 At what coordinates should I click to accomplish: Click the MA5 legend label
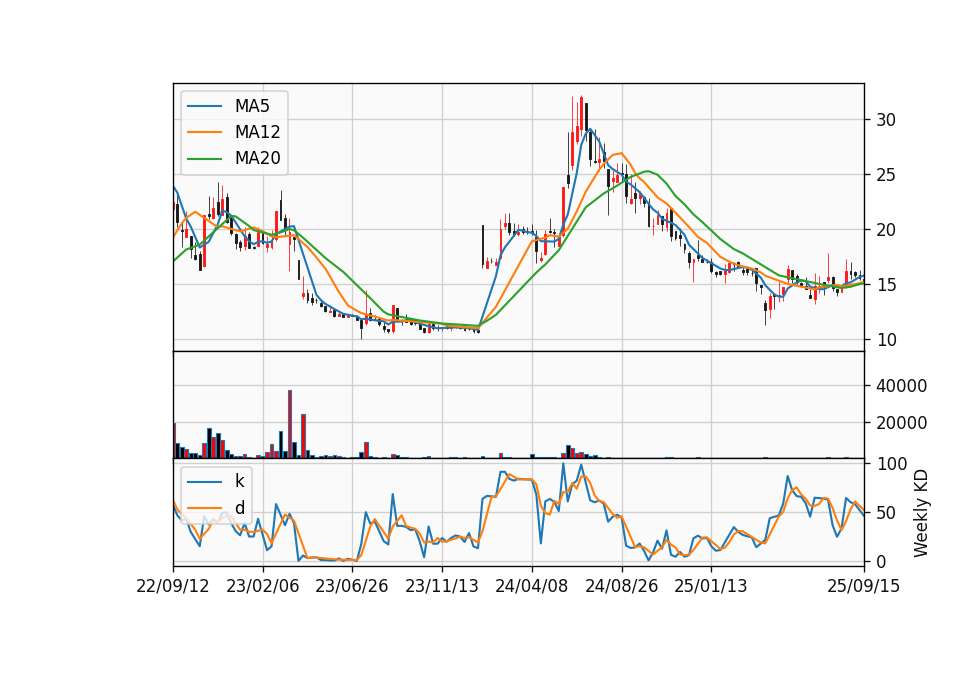coord(252,106)
